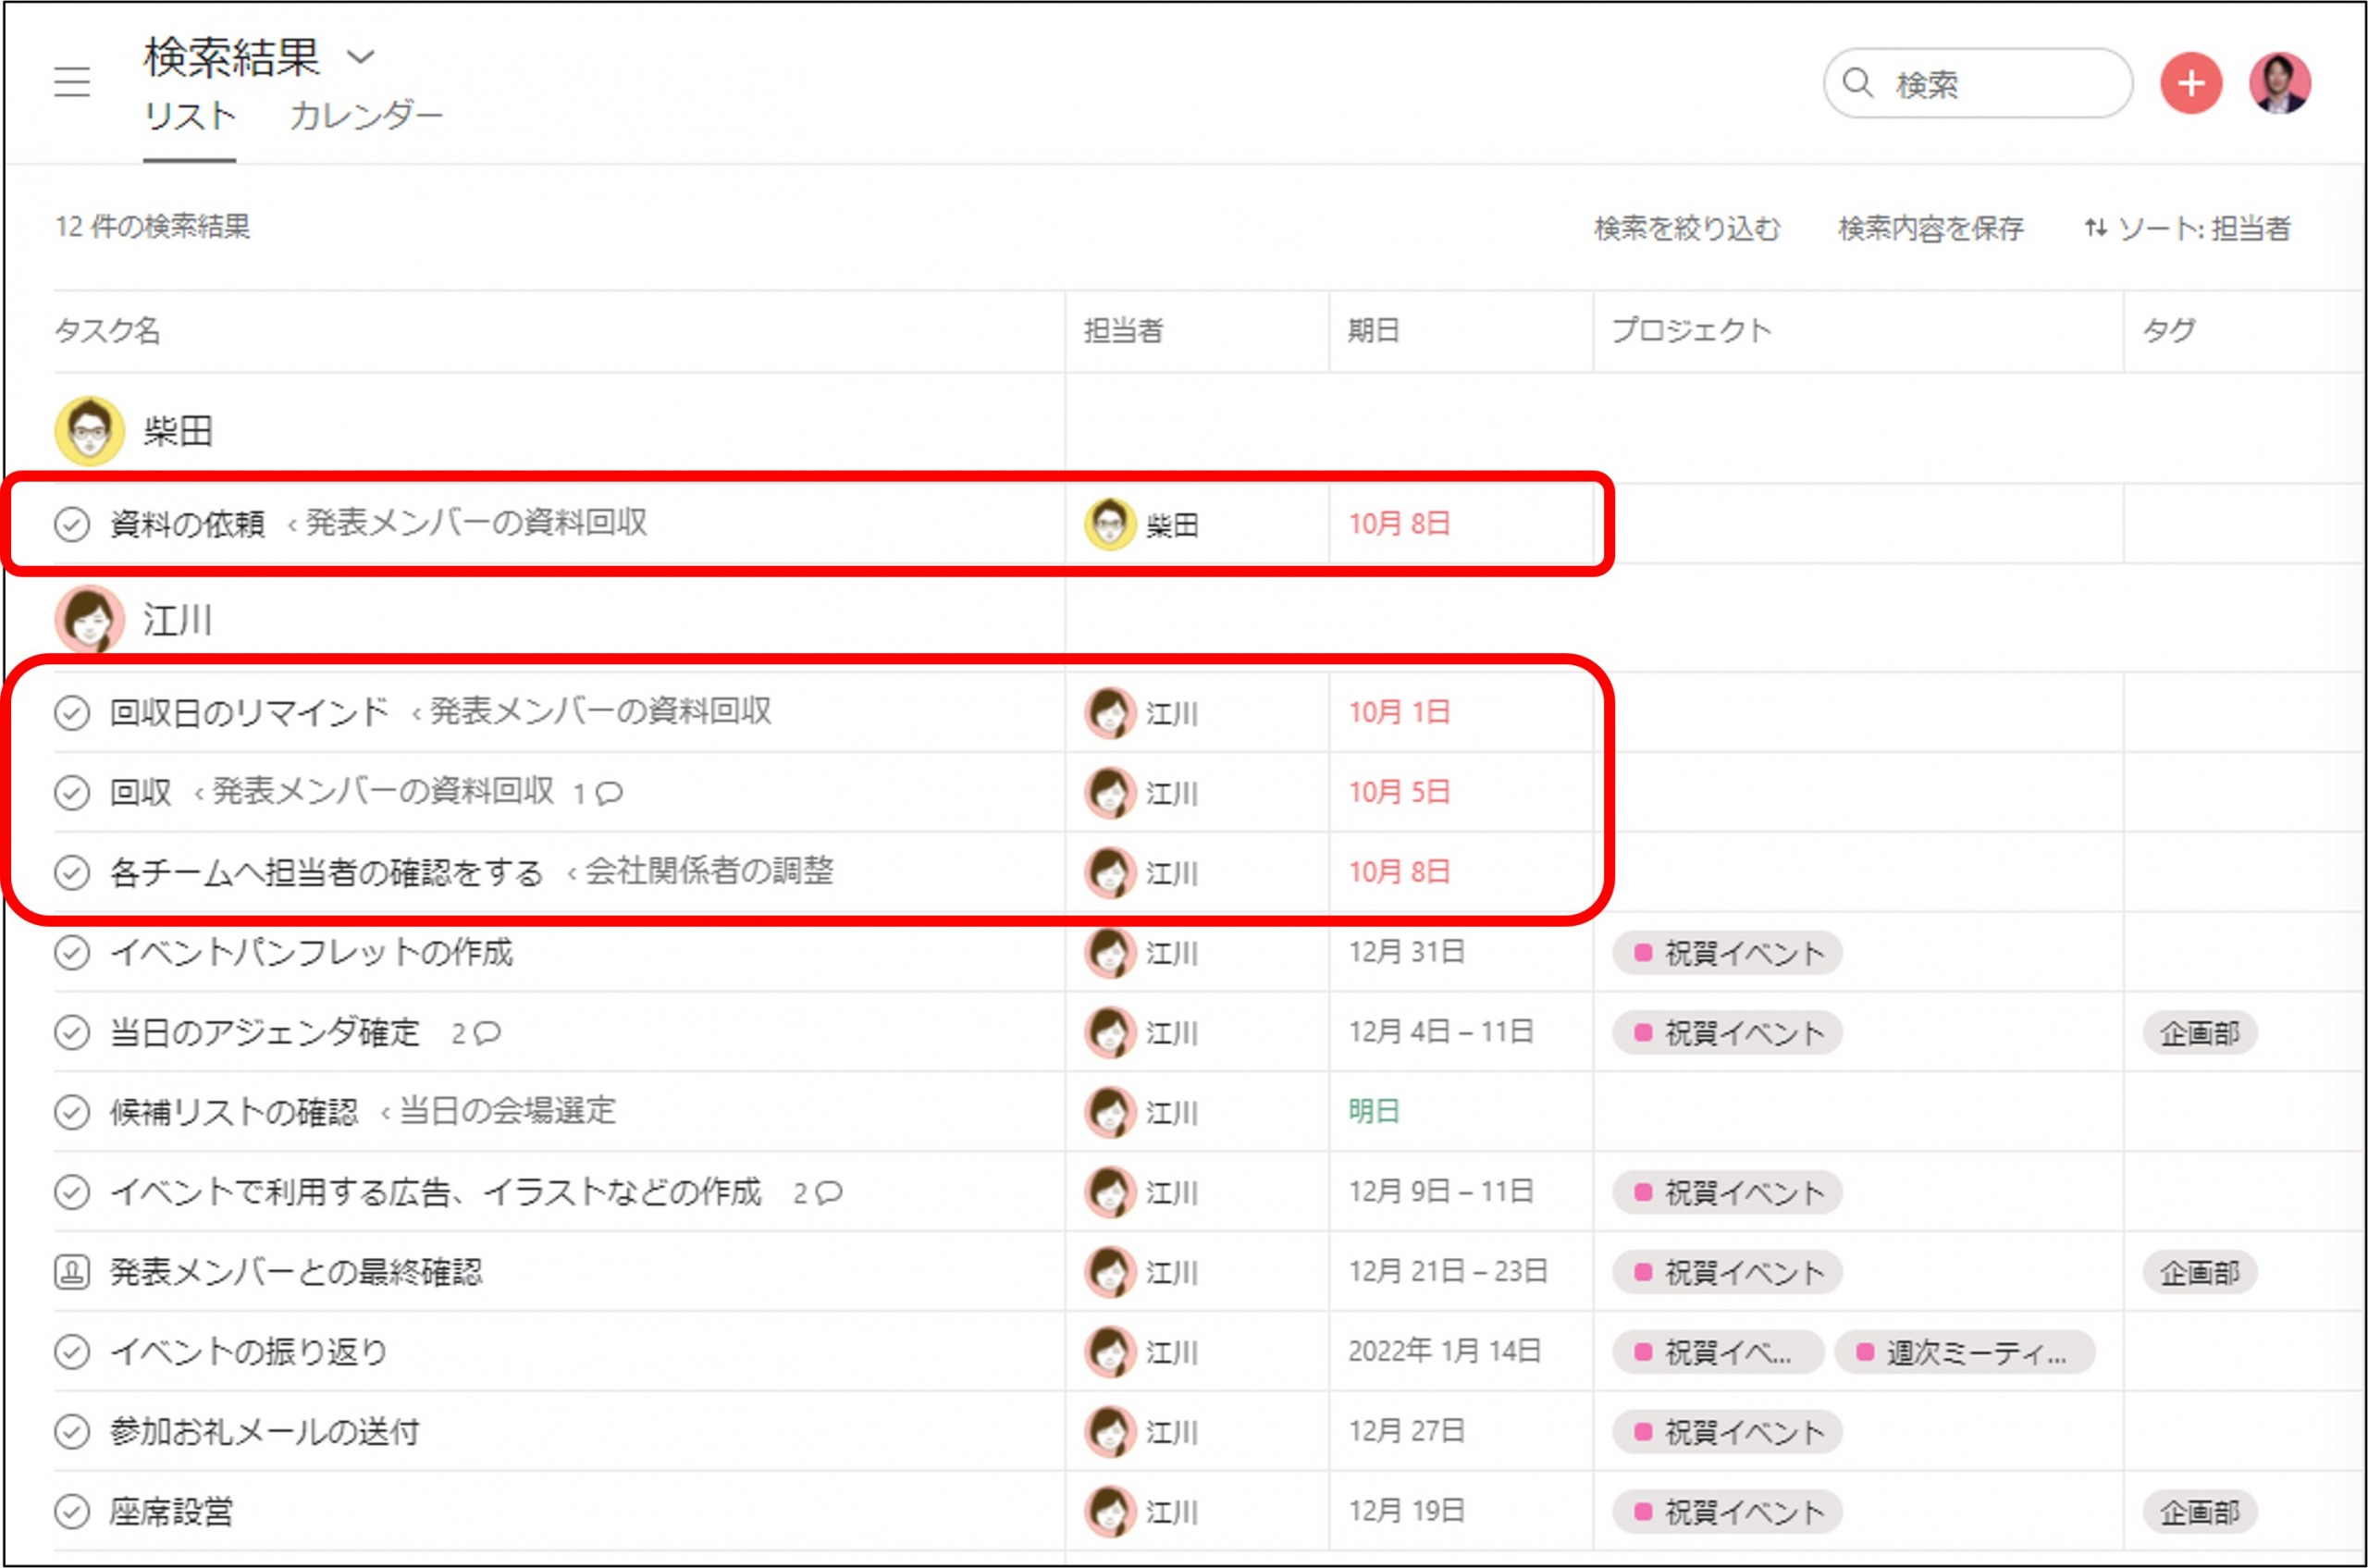
Task: Open task 参加お礼メールの送付
Action: [265, 1431]
